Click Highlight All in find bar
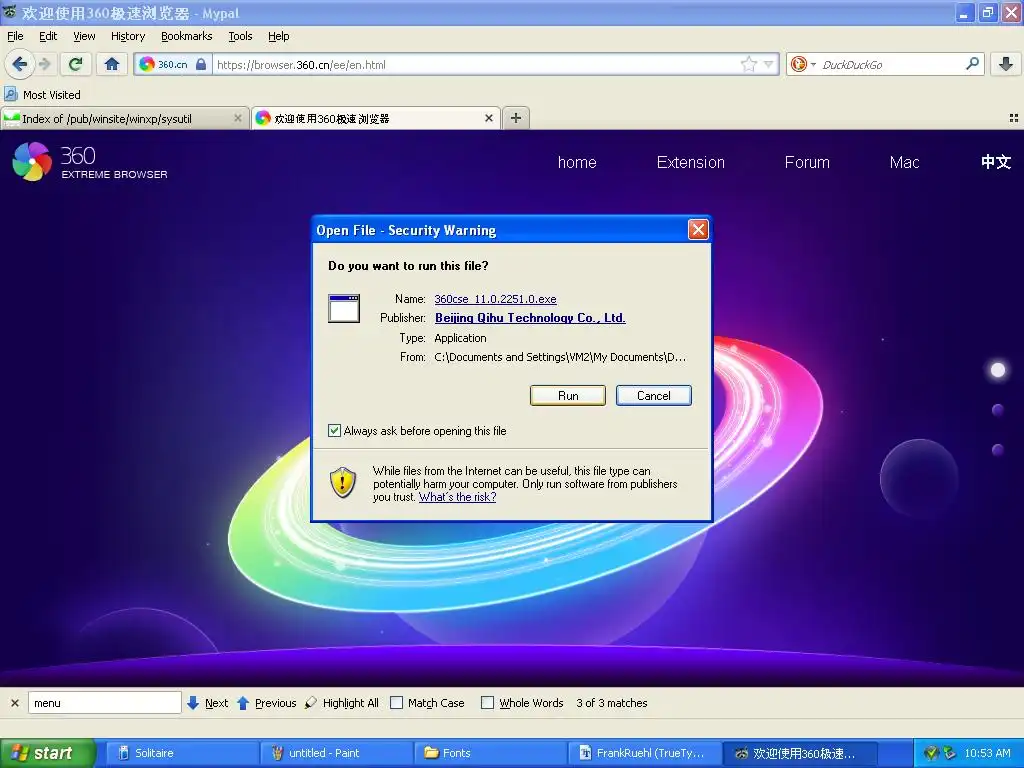This screenshot has height=768, width=1024. pyautogui.click(x=342, y=703)
